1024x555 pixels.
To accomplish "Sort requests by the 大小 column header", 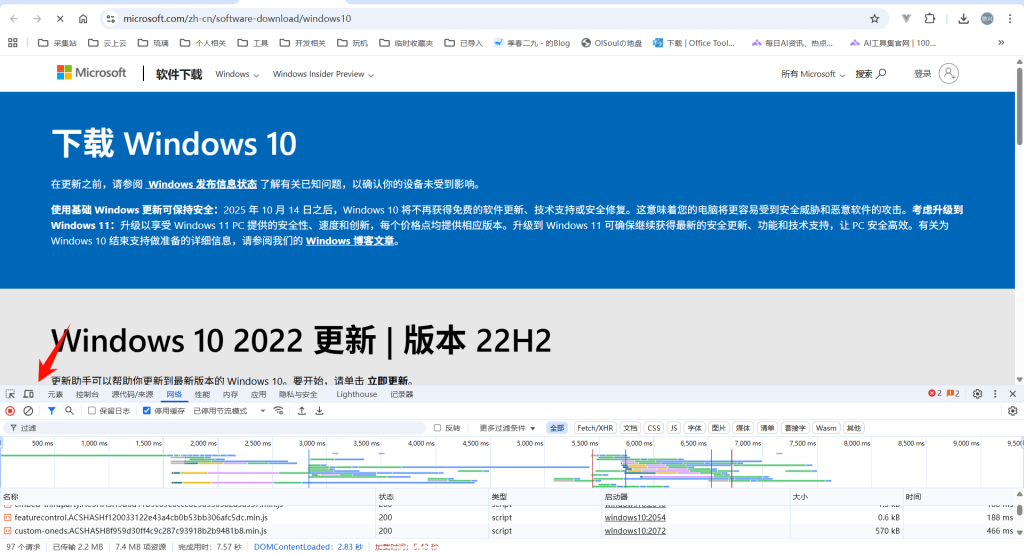I will (846, 497).
